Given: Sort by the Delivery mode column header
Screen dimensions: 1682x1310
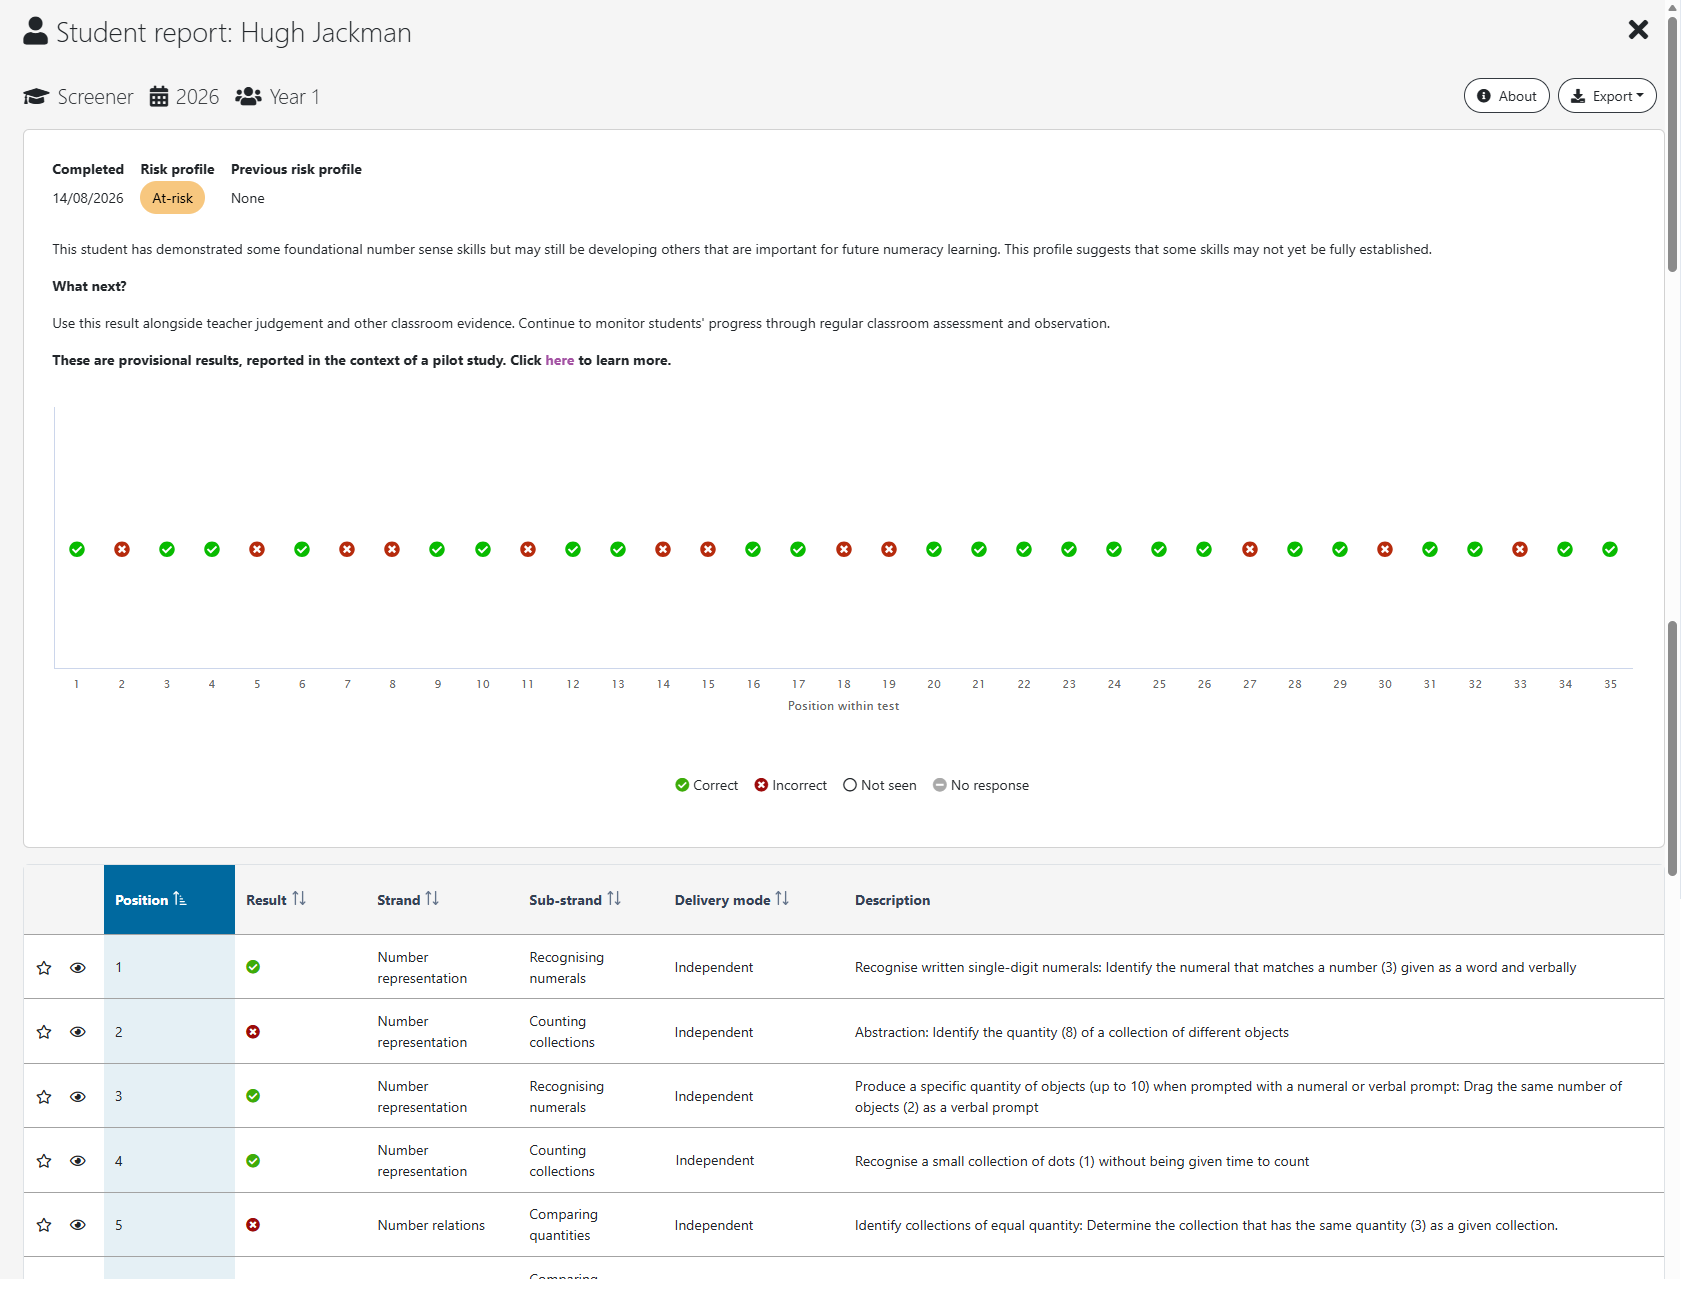Looking at the screenshot, I should click(732, 900).
